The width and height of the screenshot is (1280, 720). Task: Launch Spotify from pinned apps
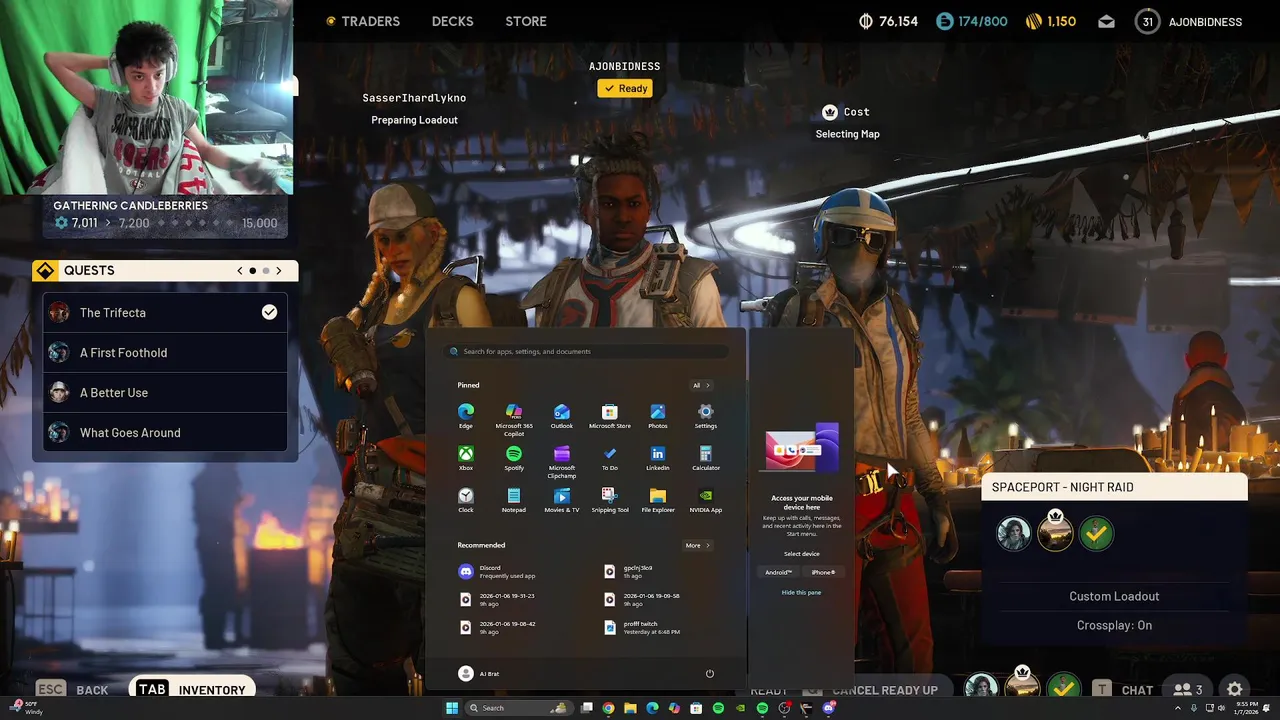[x=514, y=458]
